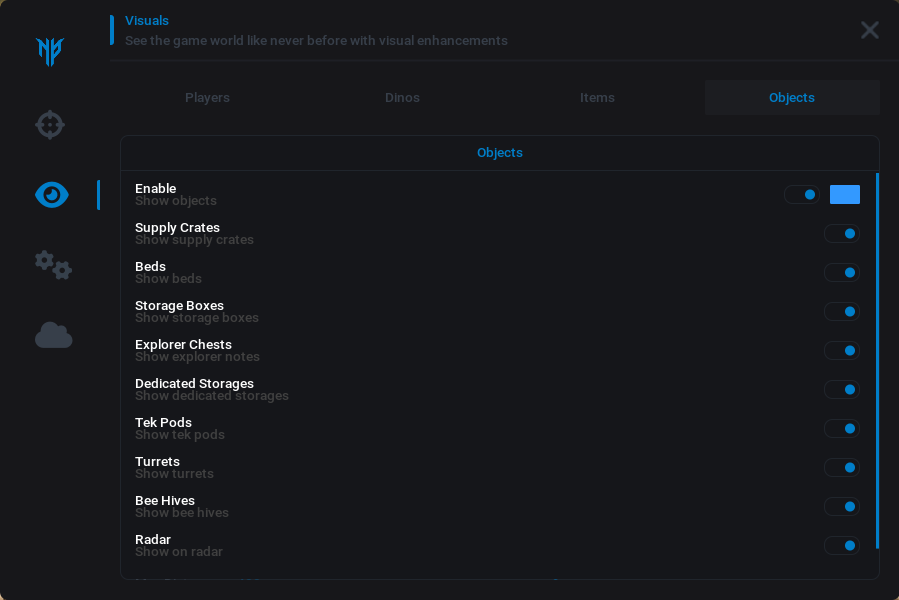
Task: Click the objects list vertical scrollbar
Action: (x=877, y=360)
